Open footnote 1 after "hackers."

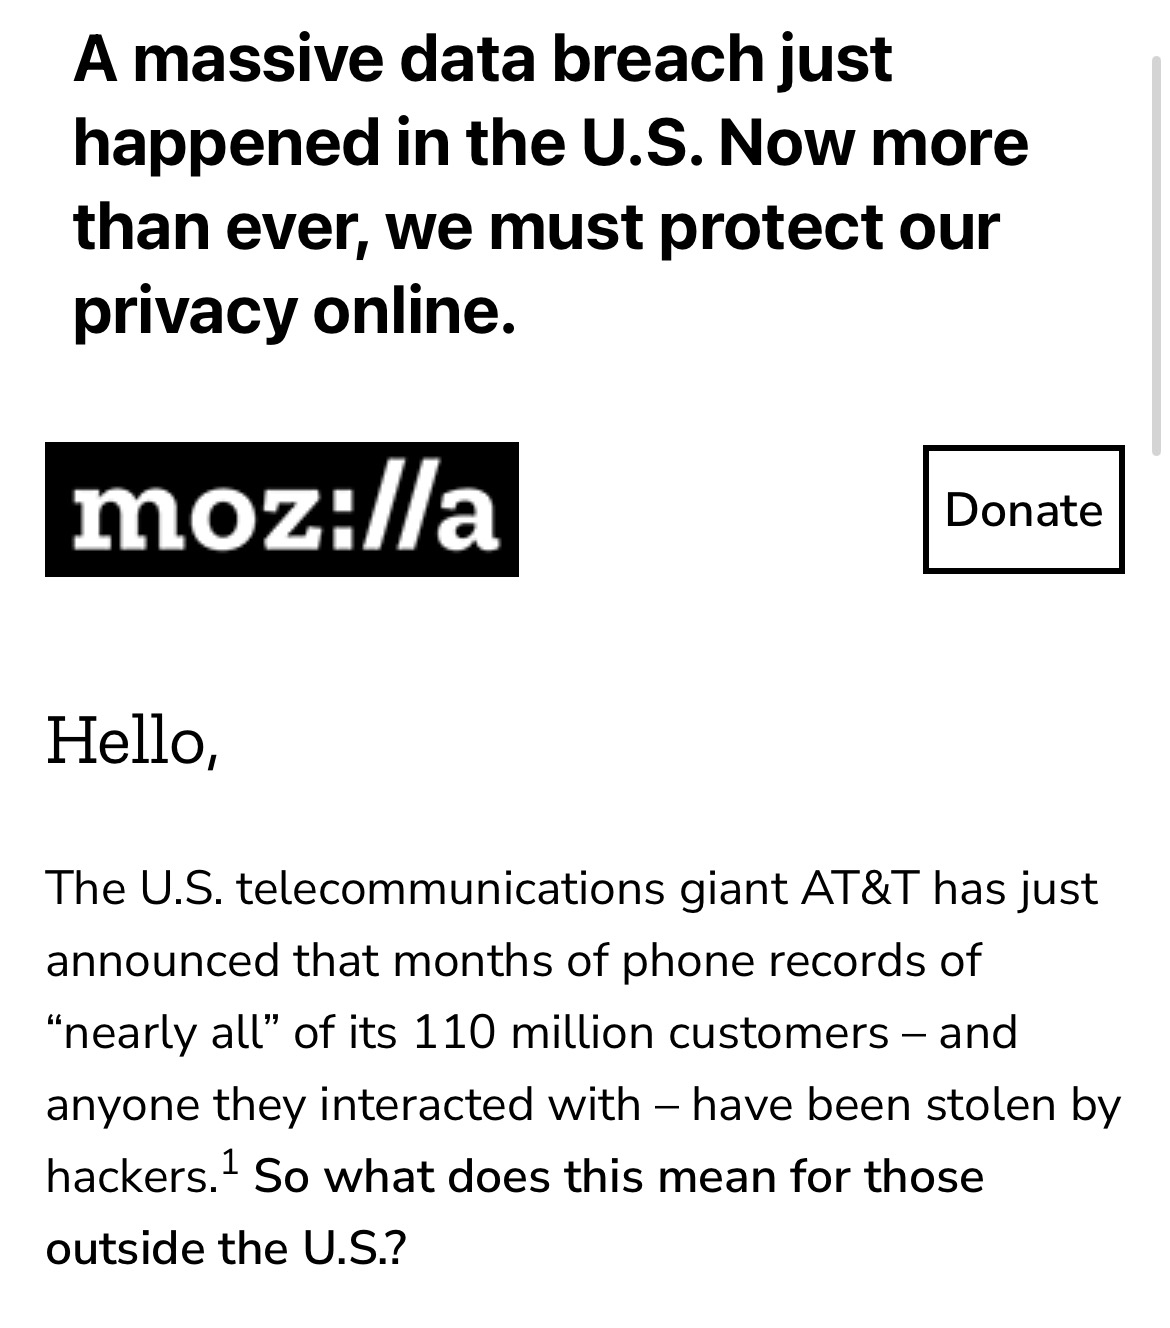230,1163
